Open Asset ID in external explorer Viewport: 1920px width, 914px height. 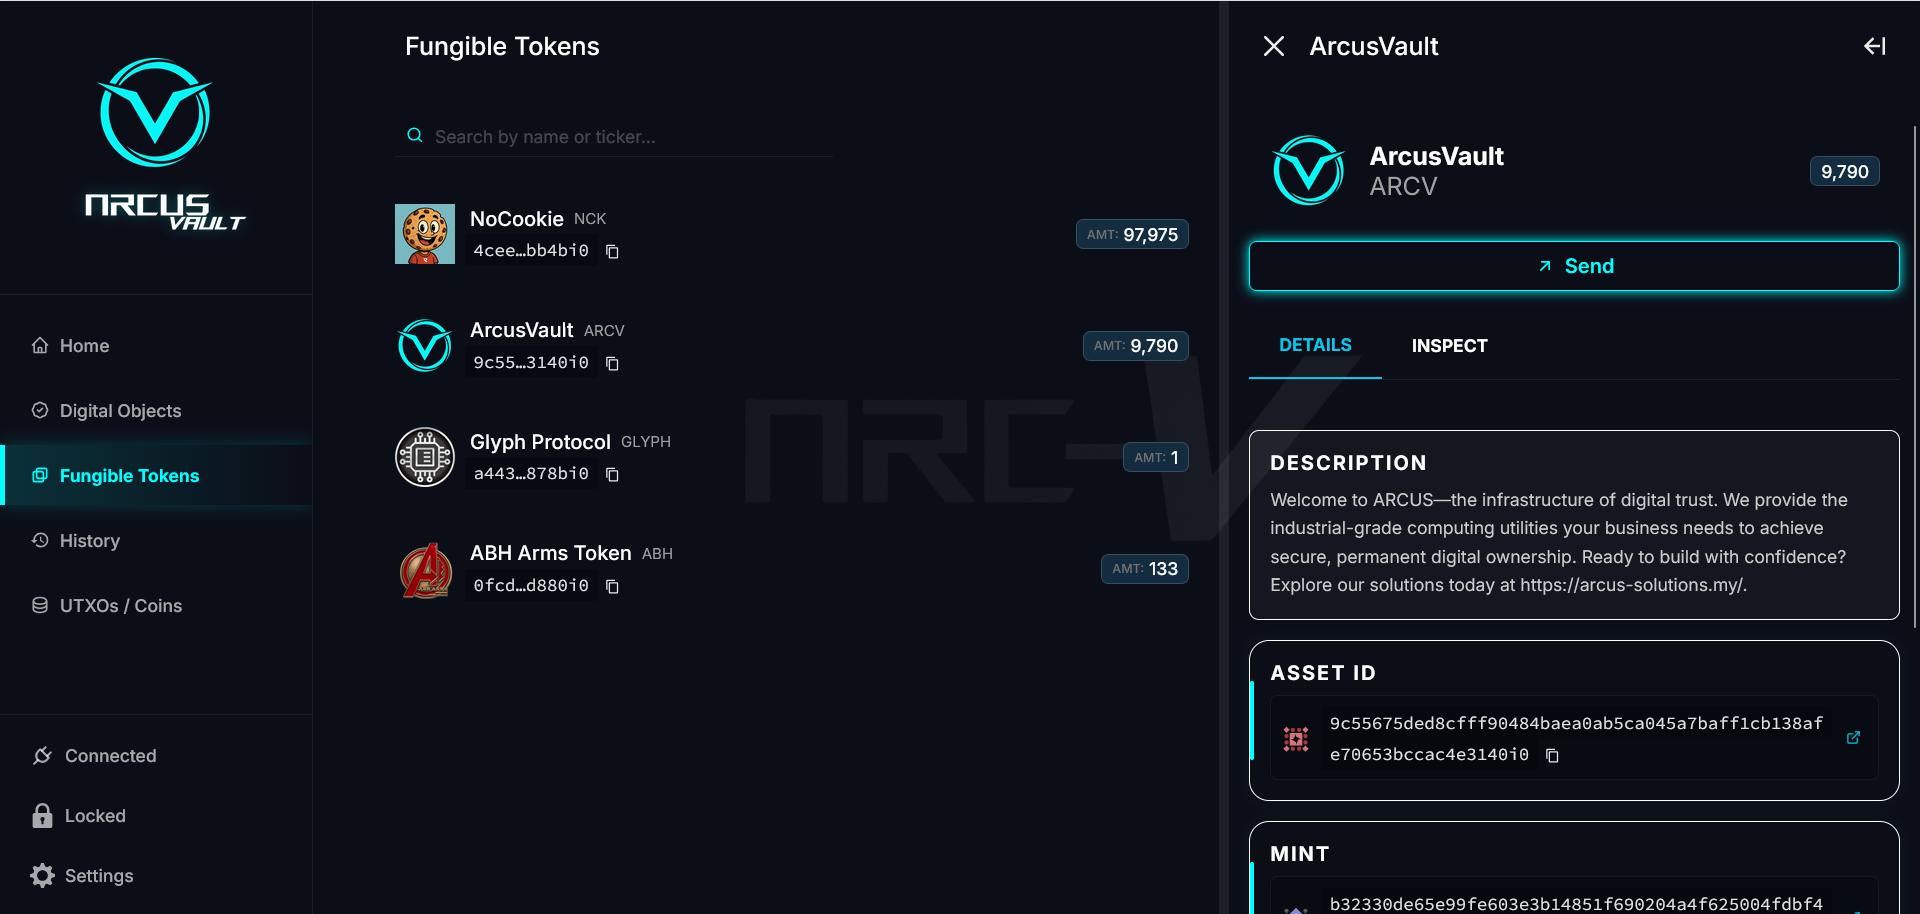[x=1853, y=738]
